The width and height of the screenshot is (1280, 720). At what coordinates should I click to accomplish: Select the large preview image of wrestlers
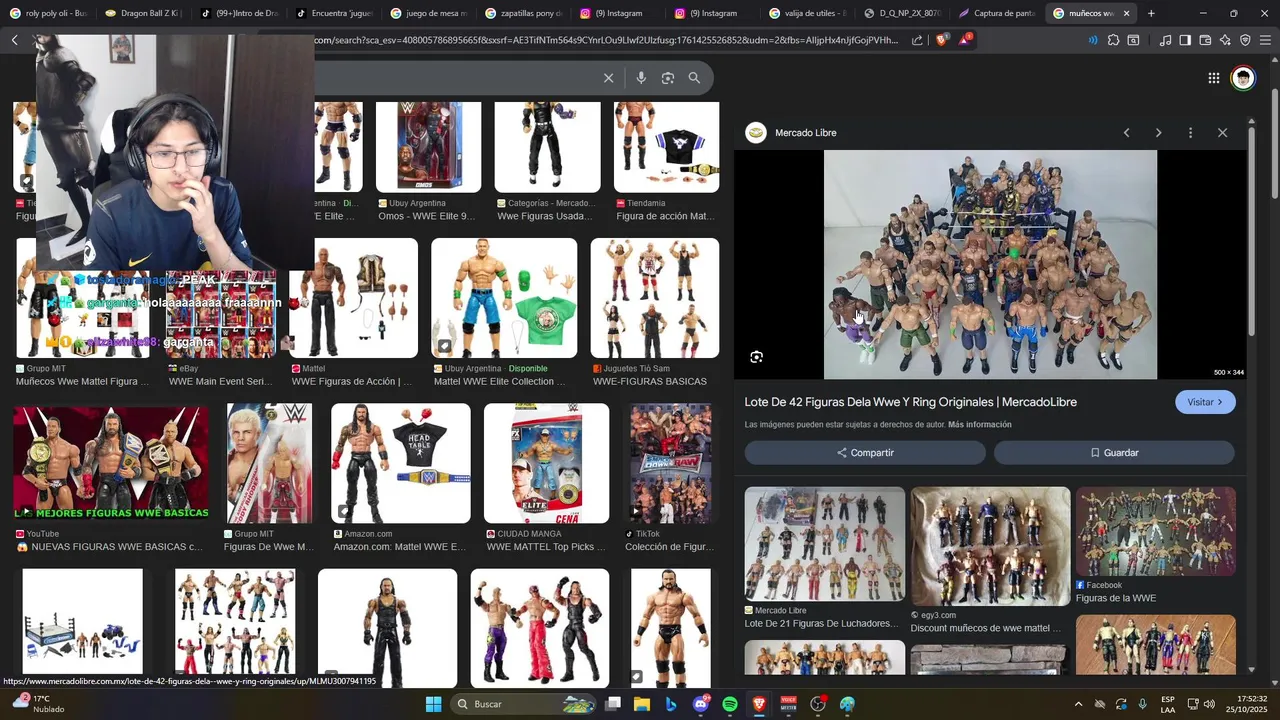[990, 265]
